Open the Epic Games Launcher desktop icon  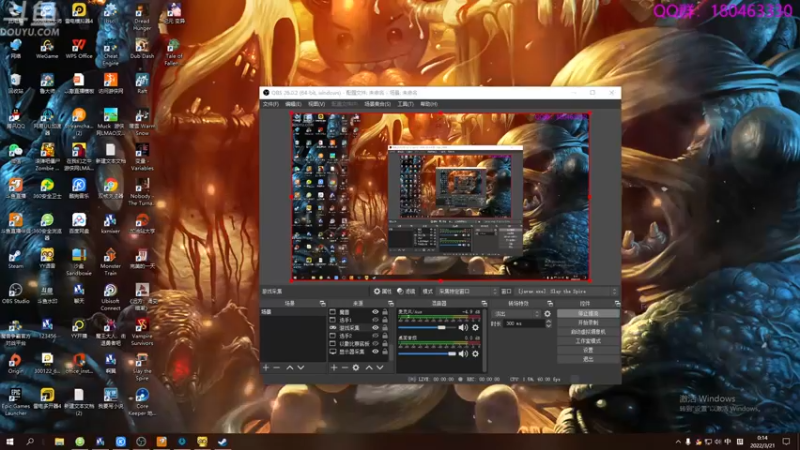tap(15, 402)
